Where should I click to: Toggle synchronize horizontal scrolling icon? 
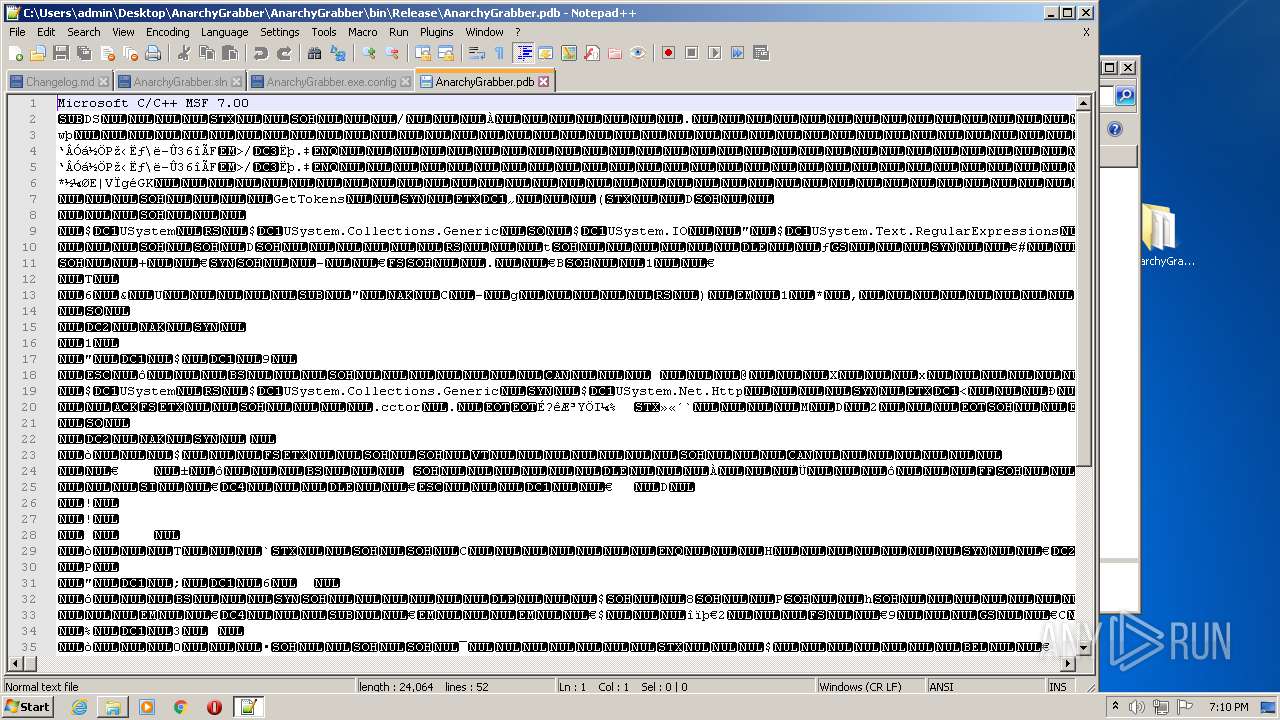[446, 53]
